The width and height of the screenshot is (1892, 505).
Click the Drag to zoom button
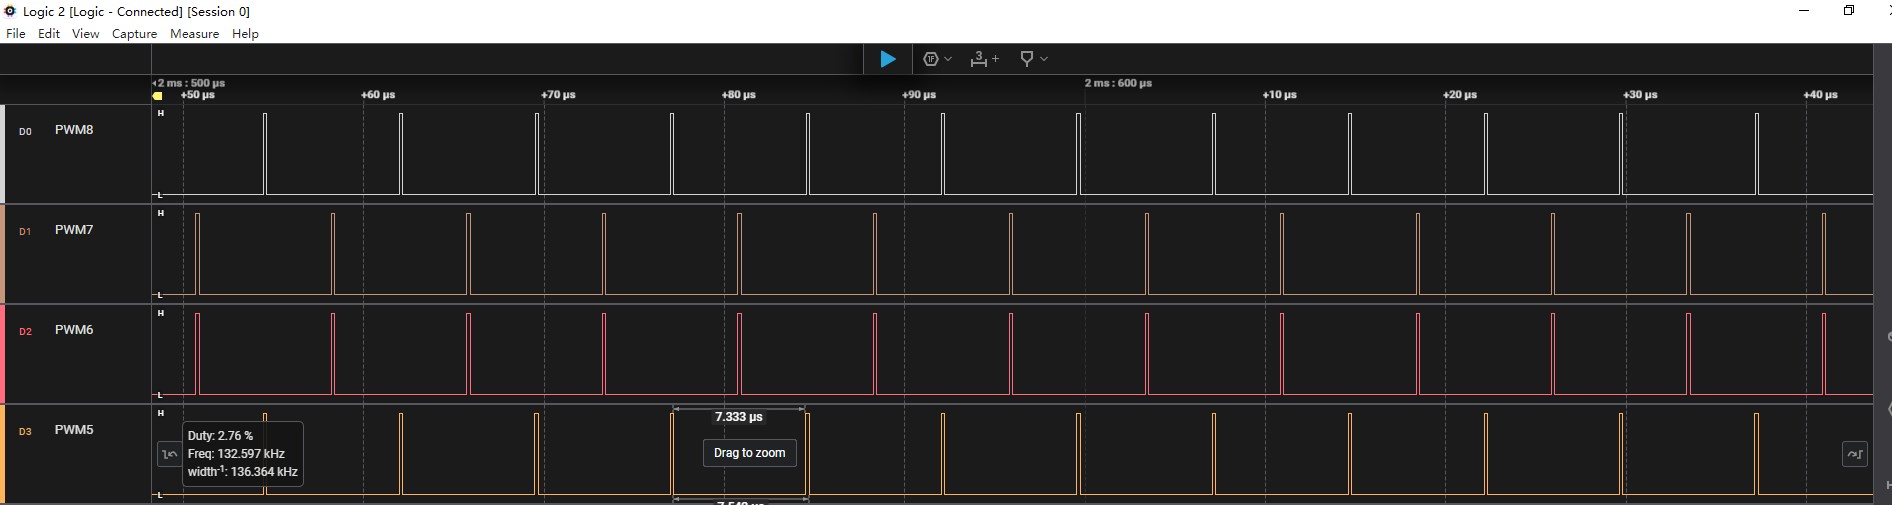click(750, 453)
